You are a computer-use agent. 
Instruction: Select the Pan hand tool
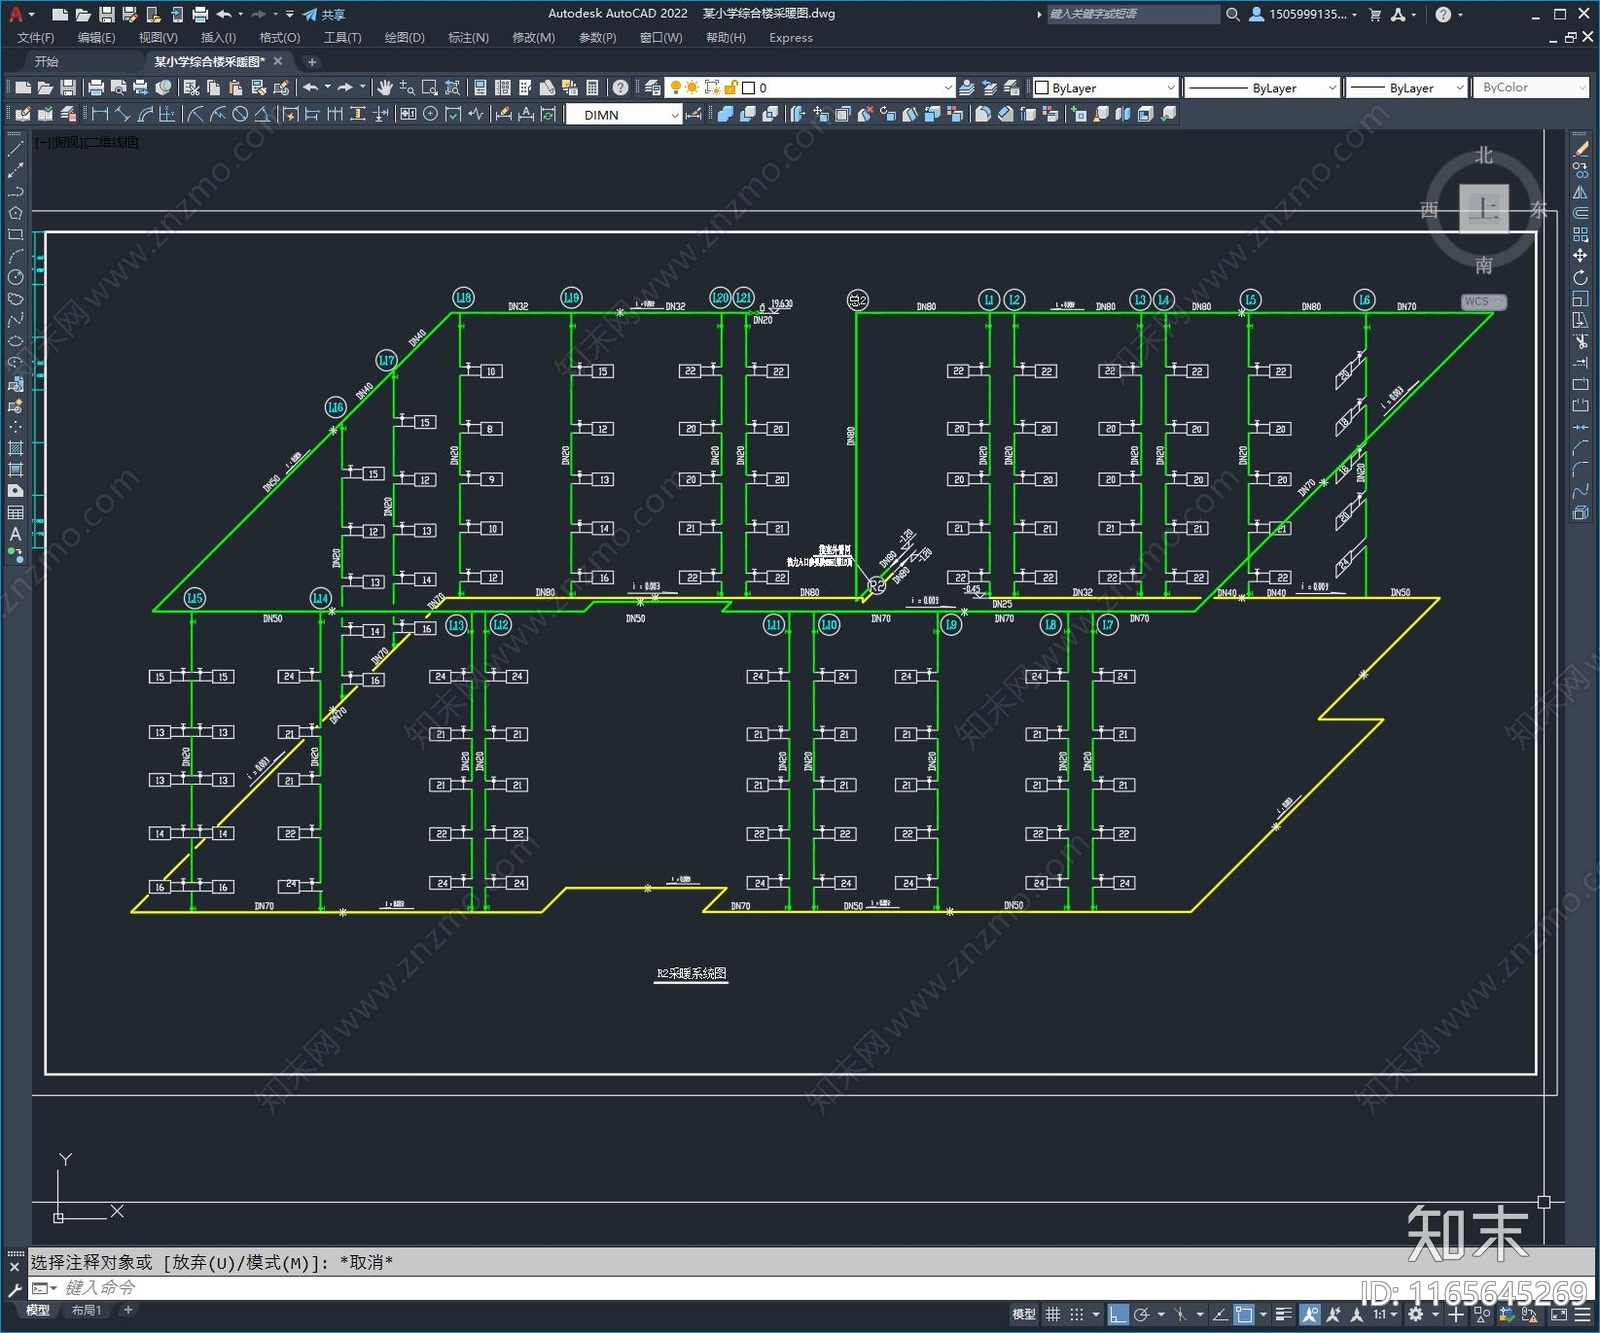[x=385, y=88]
